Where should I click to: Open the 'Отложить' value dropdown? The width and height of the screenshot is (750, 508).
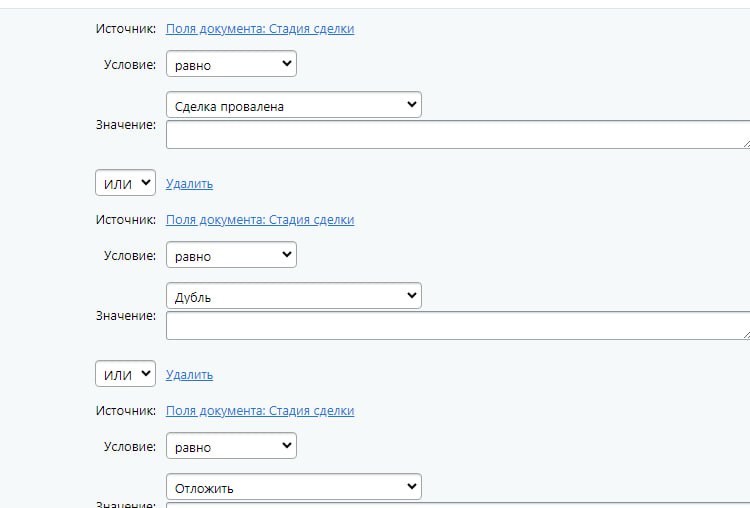293,487
